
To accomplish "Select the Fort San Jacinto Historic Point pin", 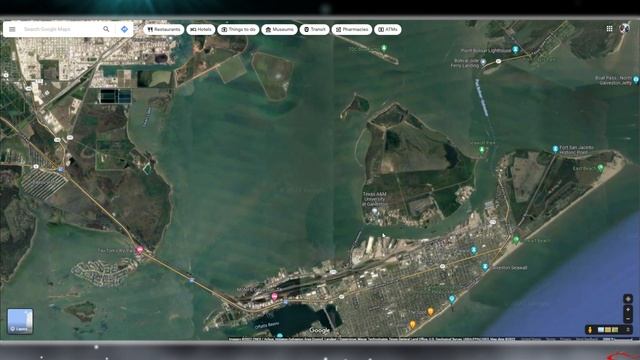I will [x=555, y=149].
